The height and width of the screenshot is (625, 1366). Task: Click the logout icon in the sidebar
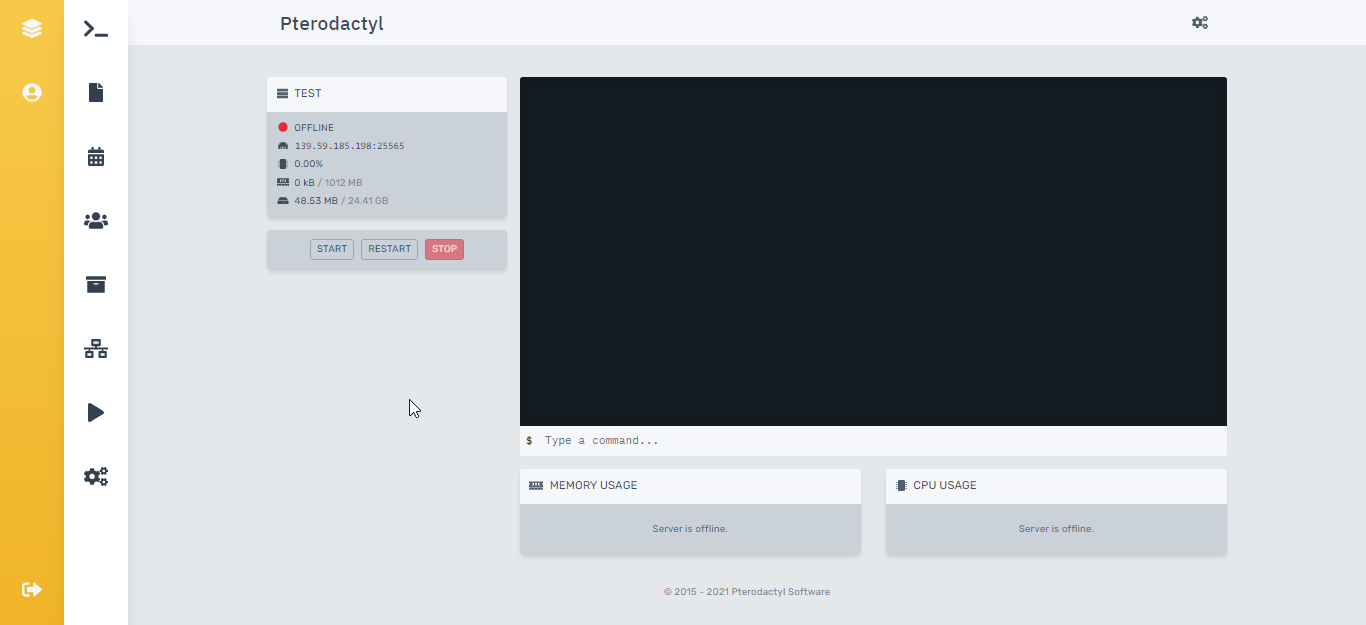[x=32, y=589]
